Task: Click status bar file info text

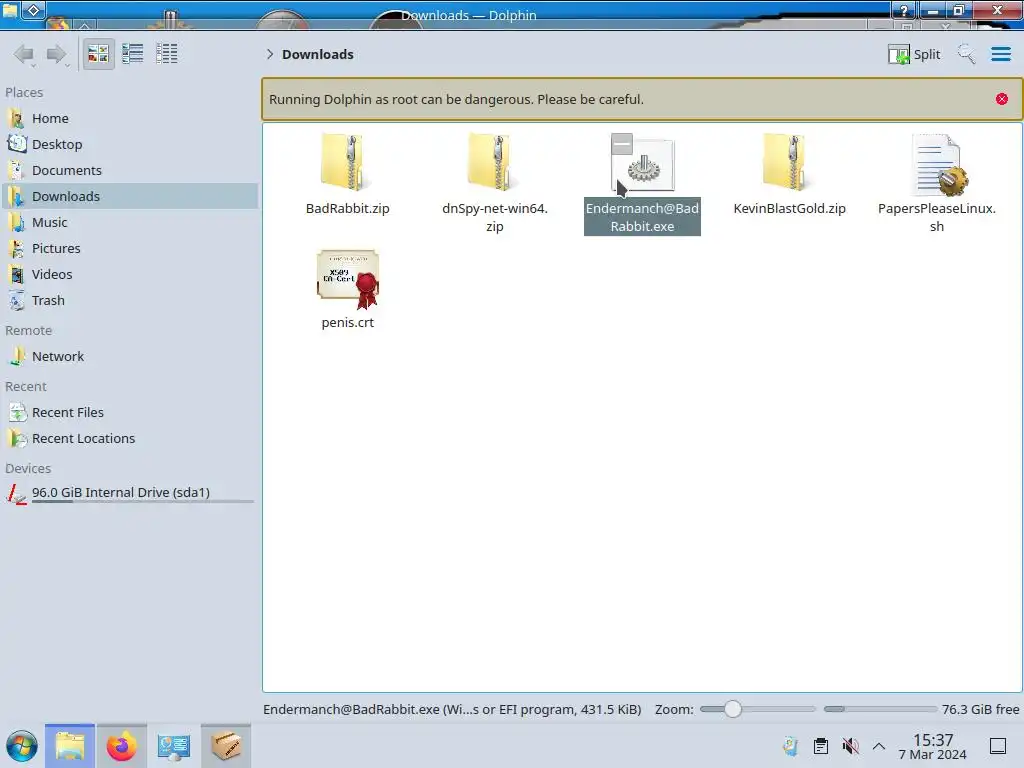Action: pyautogui.click(x=452, y=709)
